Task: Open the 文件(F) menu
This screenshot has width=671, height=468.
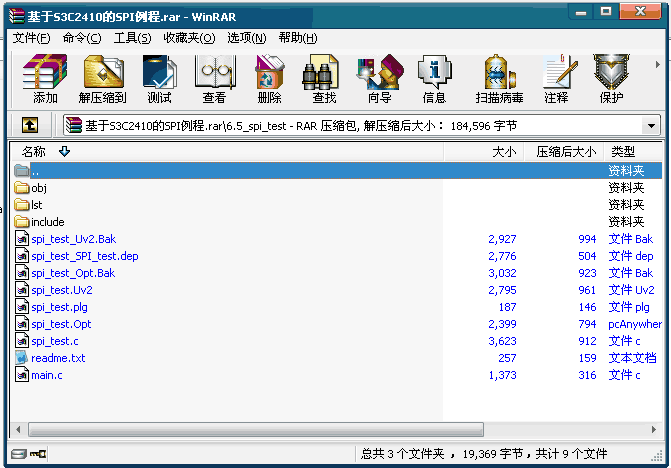Action: coord(31,38)
